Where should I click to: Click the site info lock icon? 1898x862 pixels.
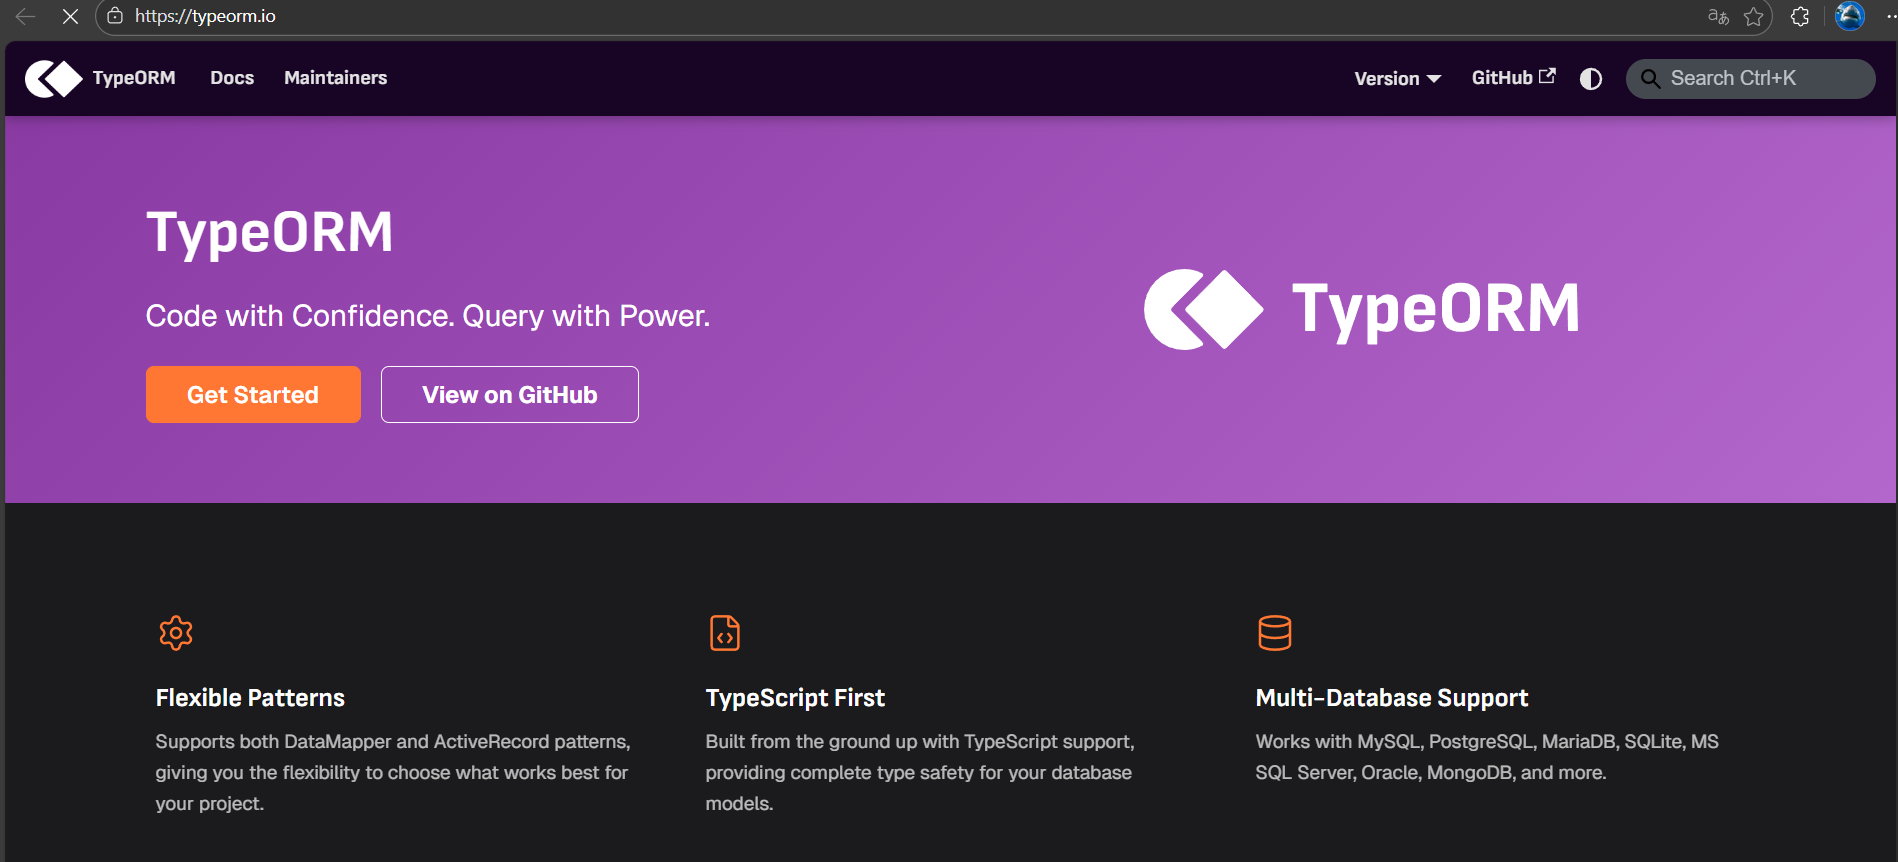coord(115,16)
